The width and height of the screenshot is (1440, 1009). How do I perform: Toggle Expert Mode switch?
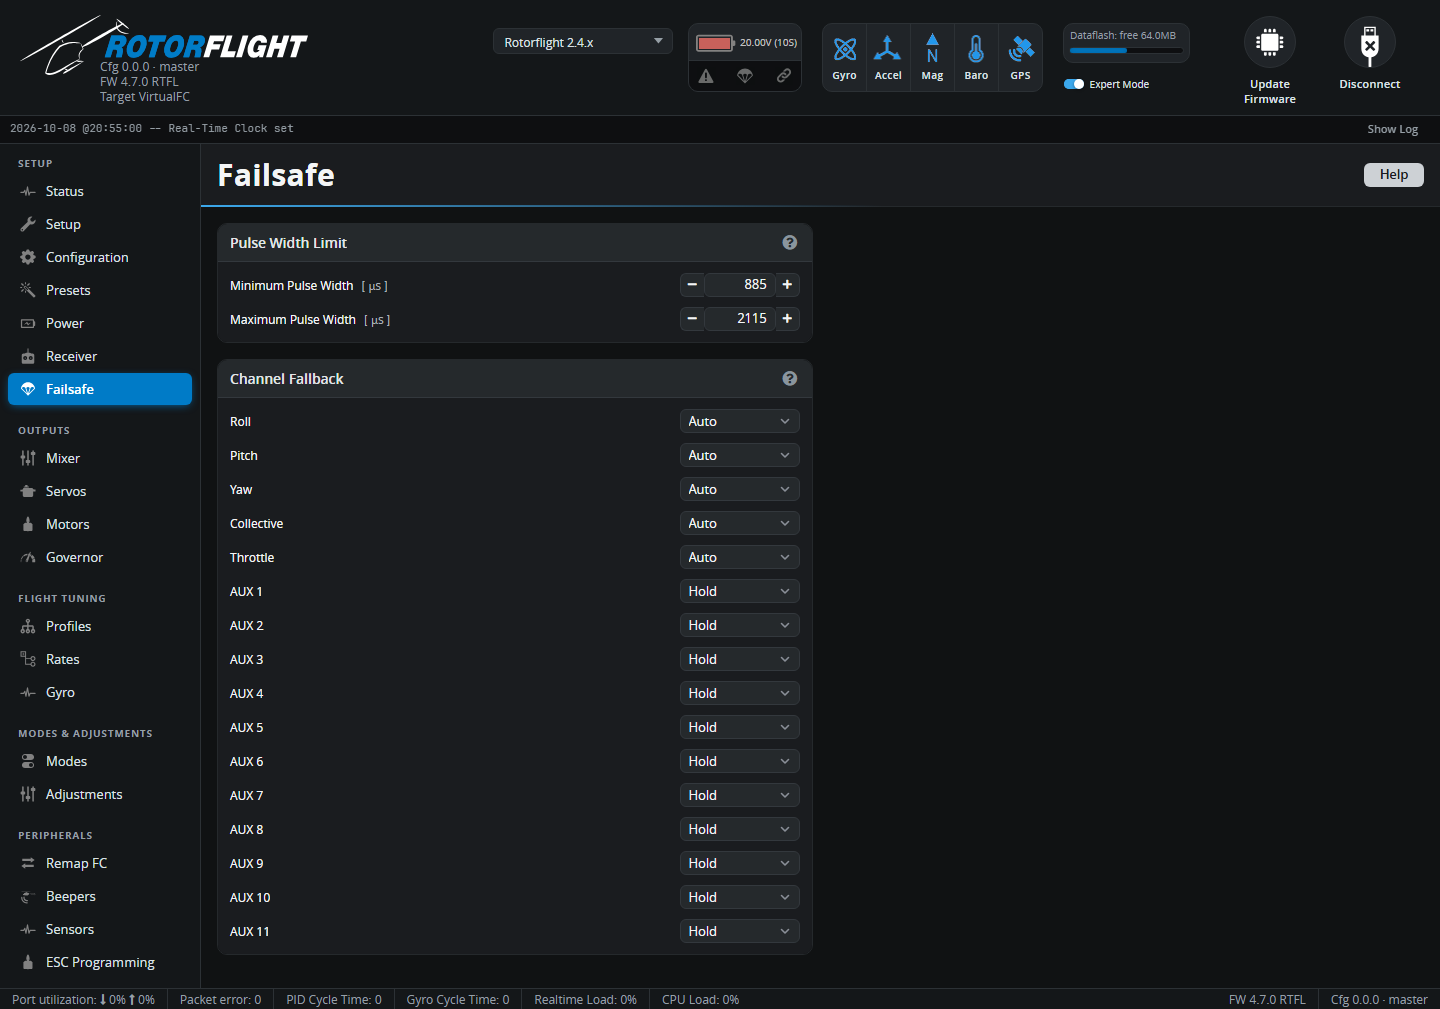(1074, 84)
